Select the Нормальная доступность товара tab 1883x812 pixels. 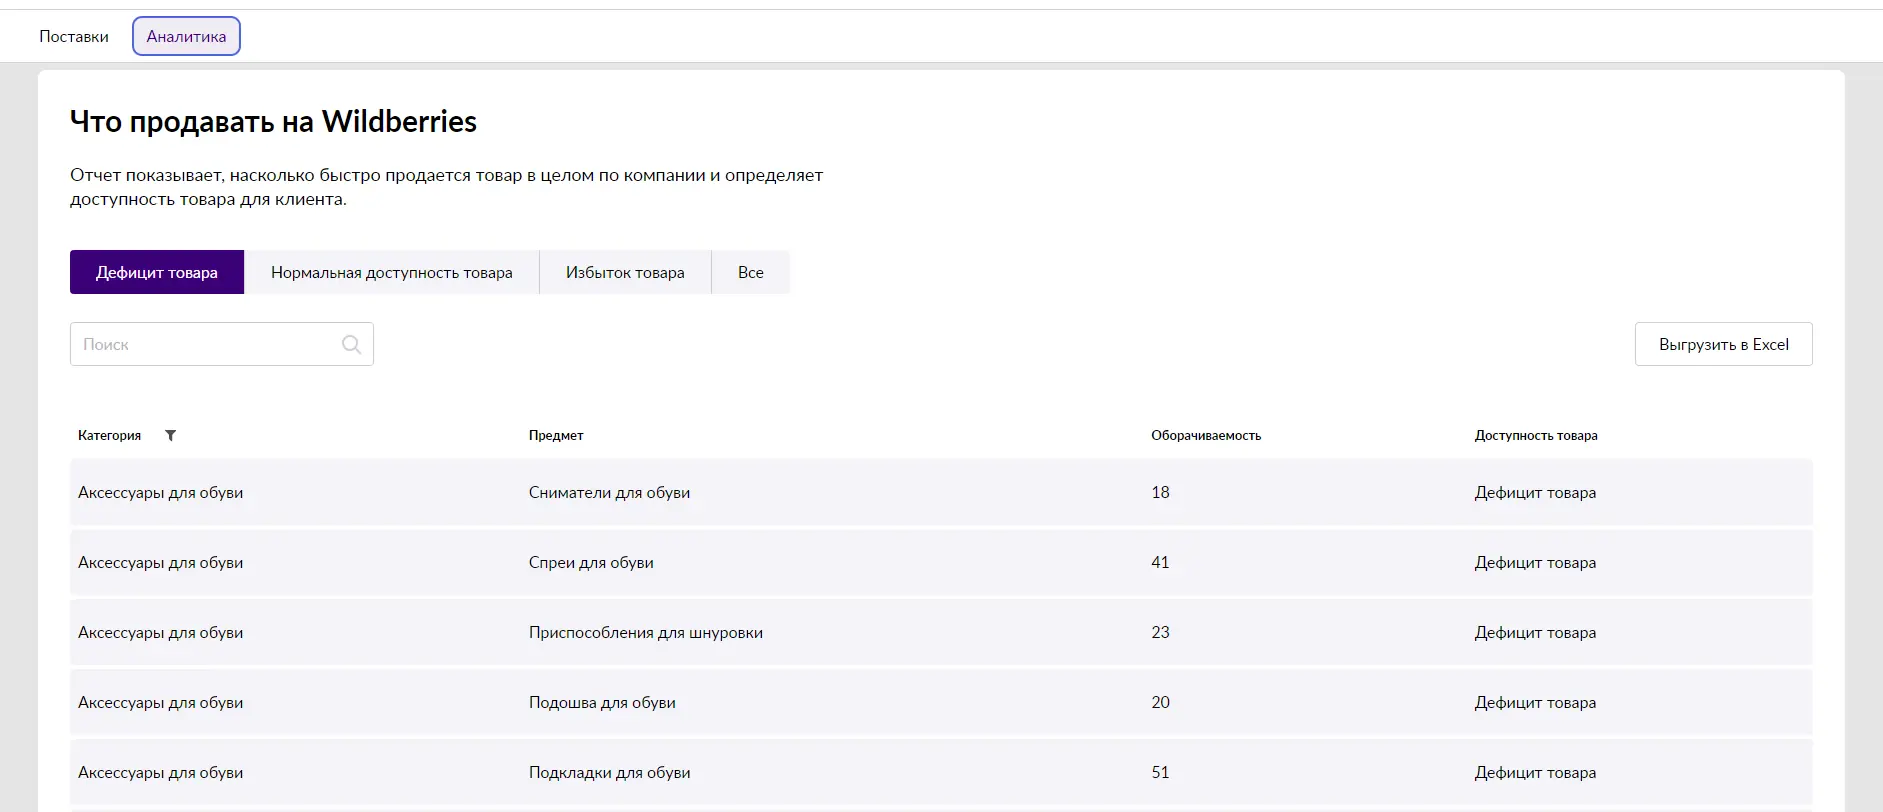[392, 272]
